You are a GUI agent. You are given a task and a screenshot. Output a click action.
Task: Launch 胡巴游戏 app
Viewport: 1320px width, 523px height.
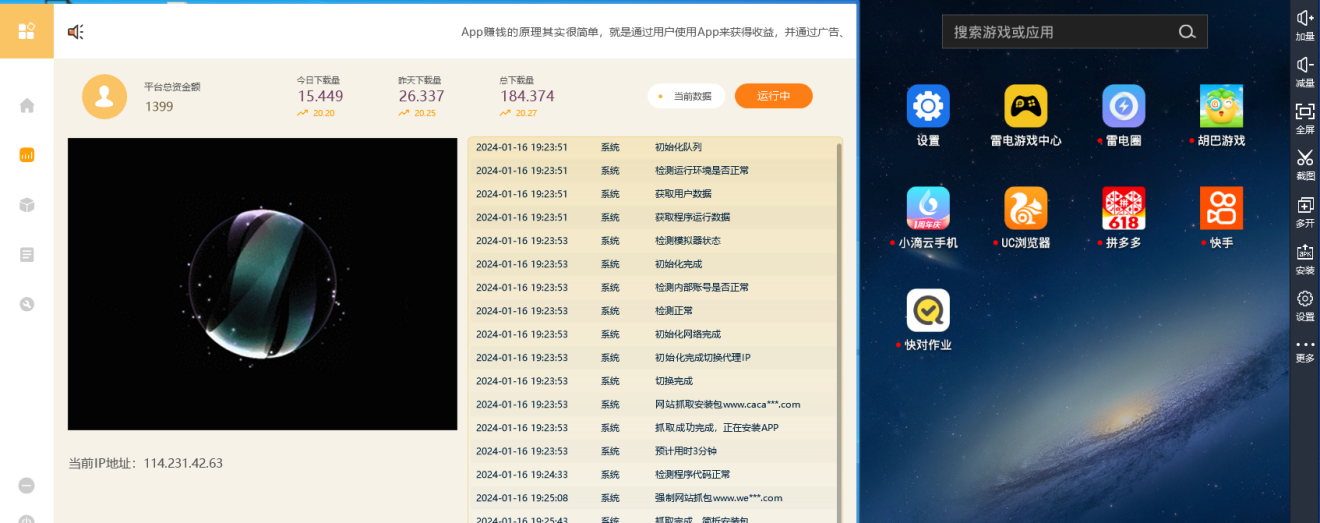tap(1221, 116)
